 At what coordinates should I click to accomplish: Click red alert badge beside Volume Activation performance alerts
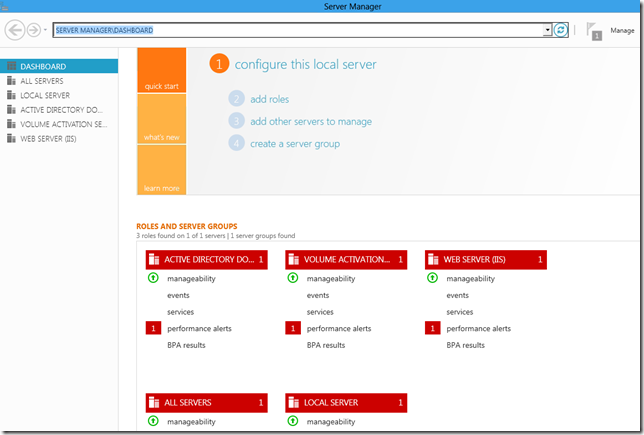[293, 328]
